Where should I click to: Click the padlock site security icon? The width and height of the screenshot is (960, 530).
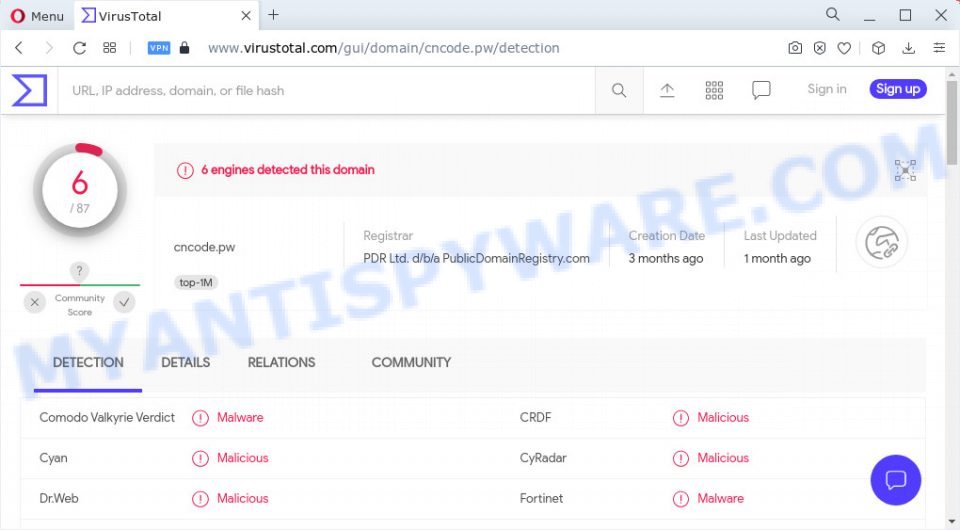[184, 48]
